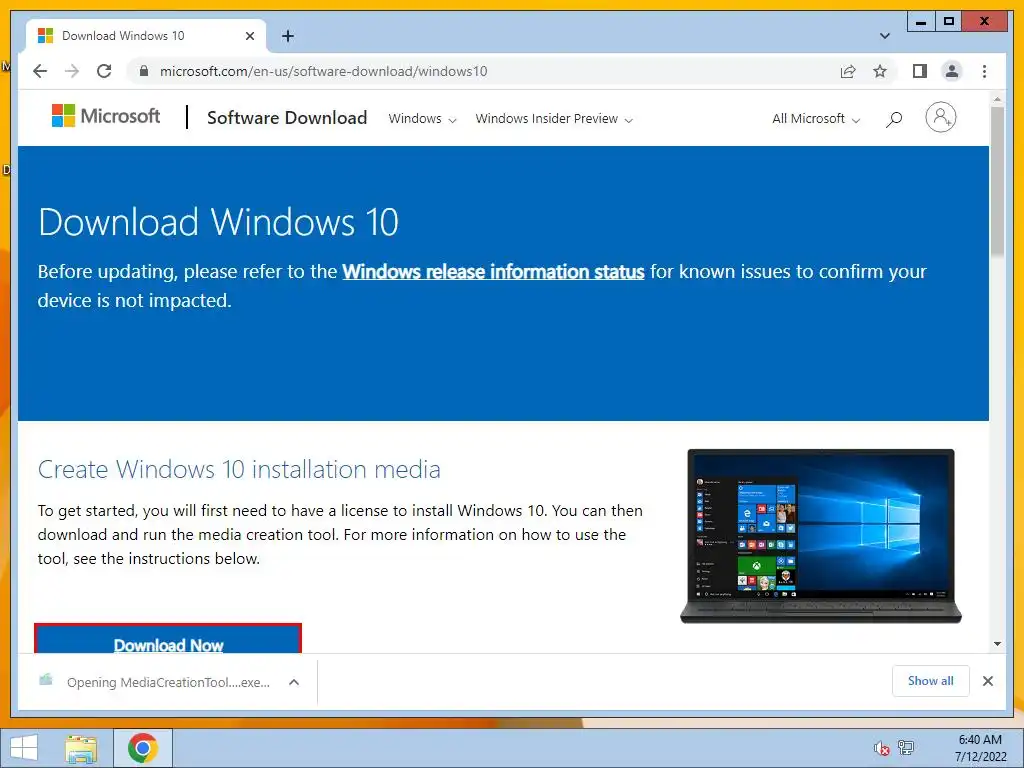Click the site search magnifier icon
1024x768 pixels.
click(894, 119)
